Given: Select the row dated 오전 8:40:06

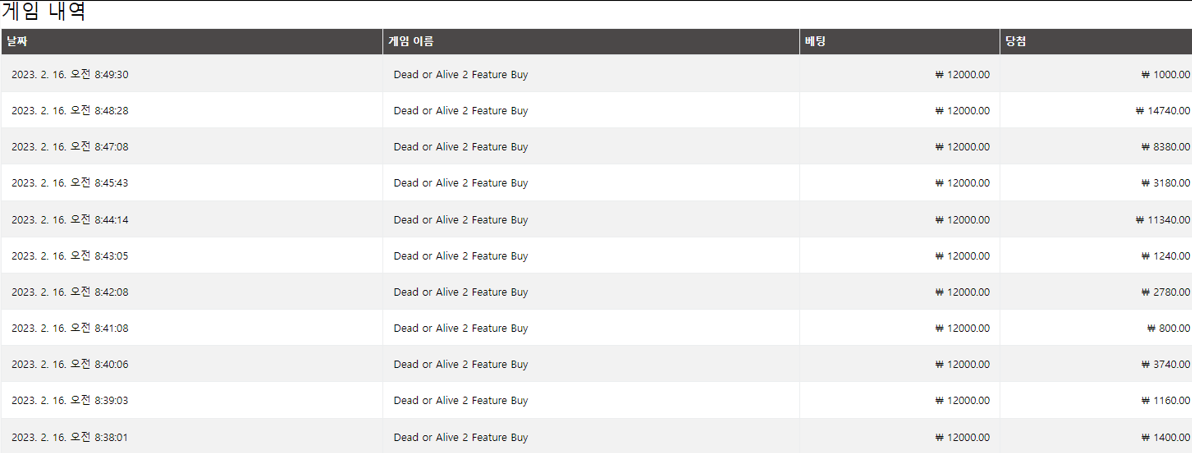Looking at the screenshot, I should pos(596,364).
